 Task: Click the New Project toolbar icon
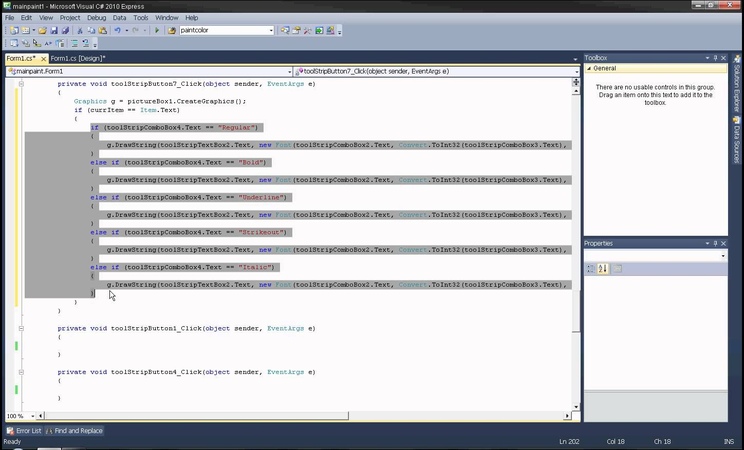click(x=14, y=30)
